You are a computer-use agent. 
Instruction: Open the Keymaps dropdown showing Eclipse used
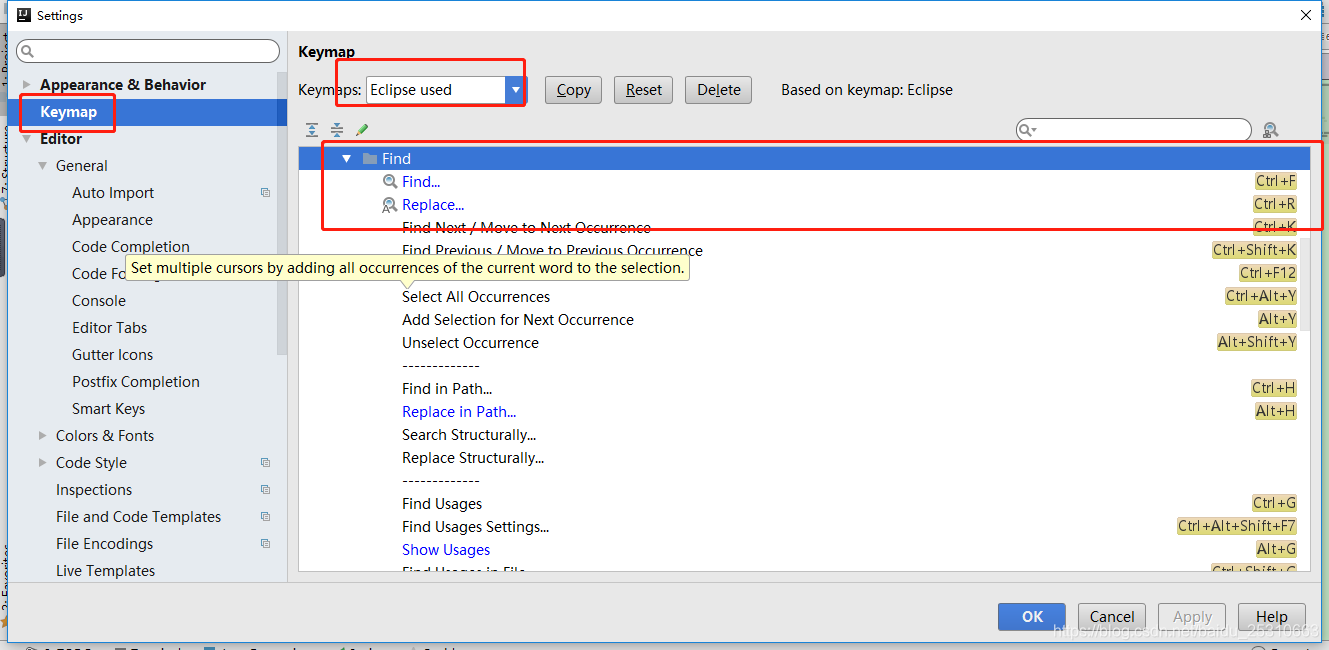pos(515,90)
